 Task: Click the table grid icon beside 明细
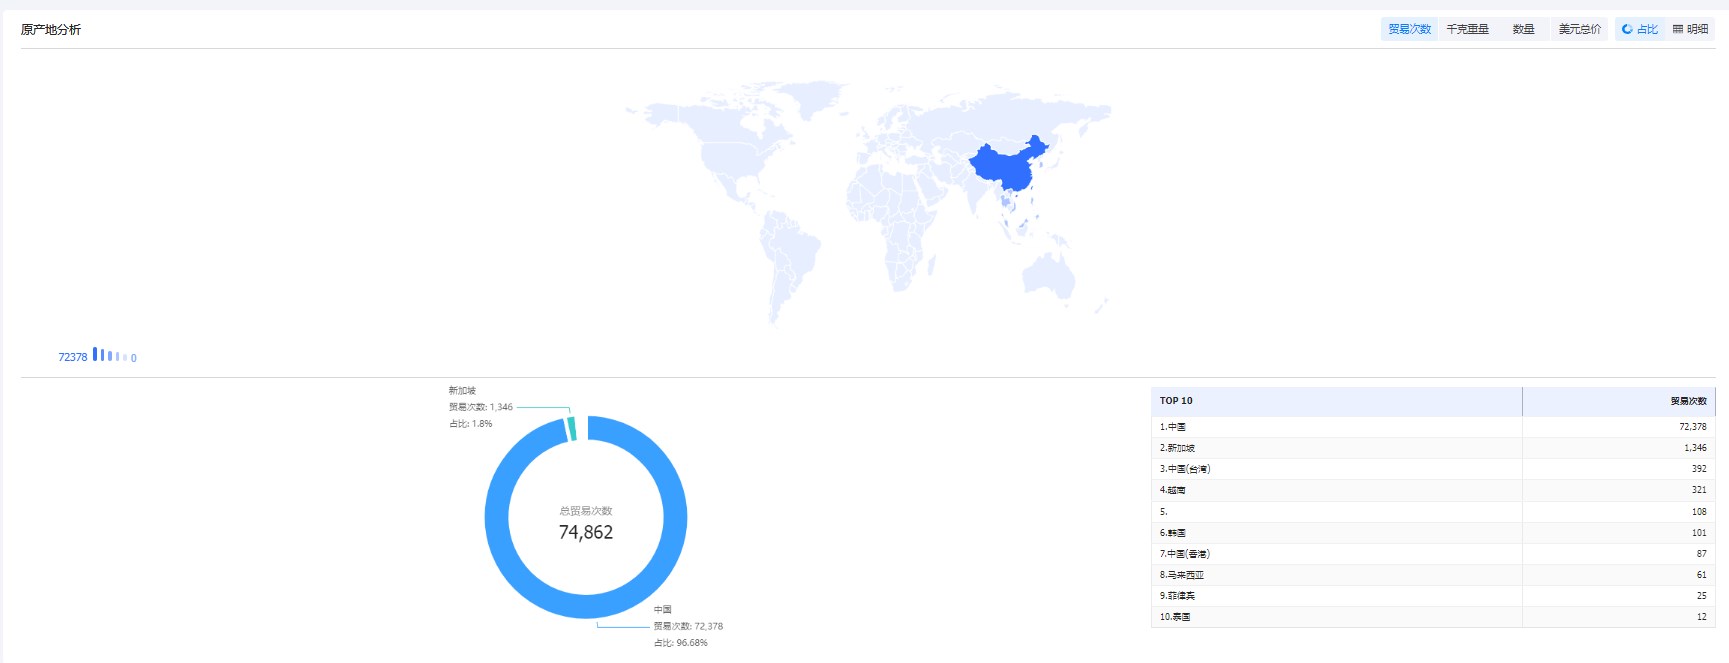tap(1678, 30)
